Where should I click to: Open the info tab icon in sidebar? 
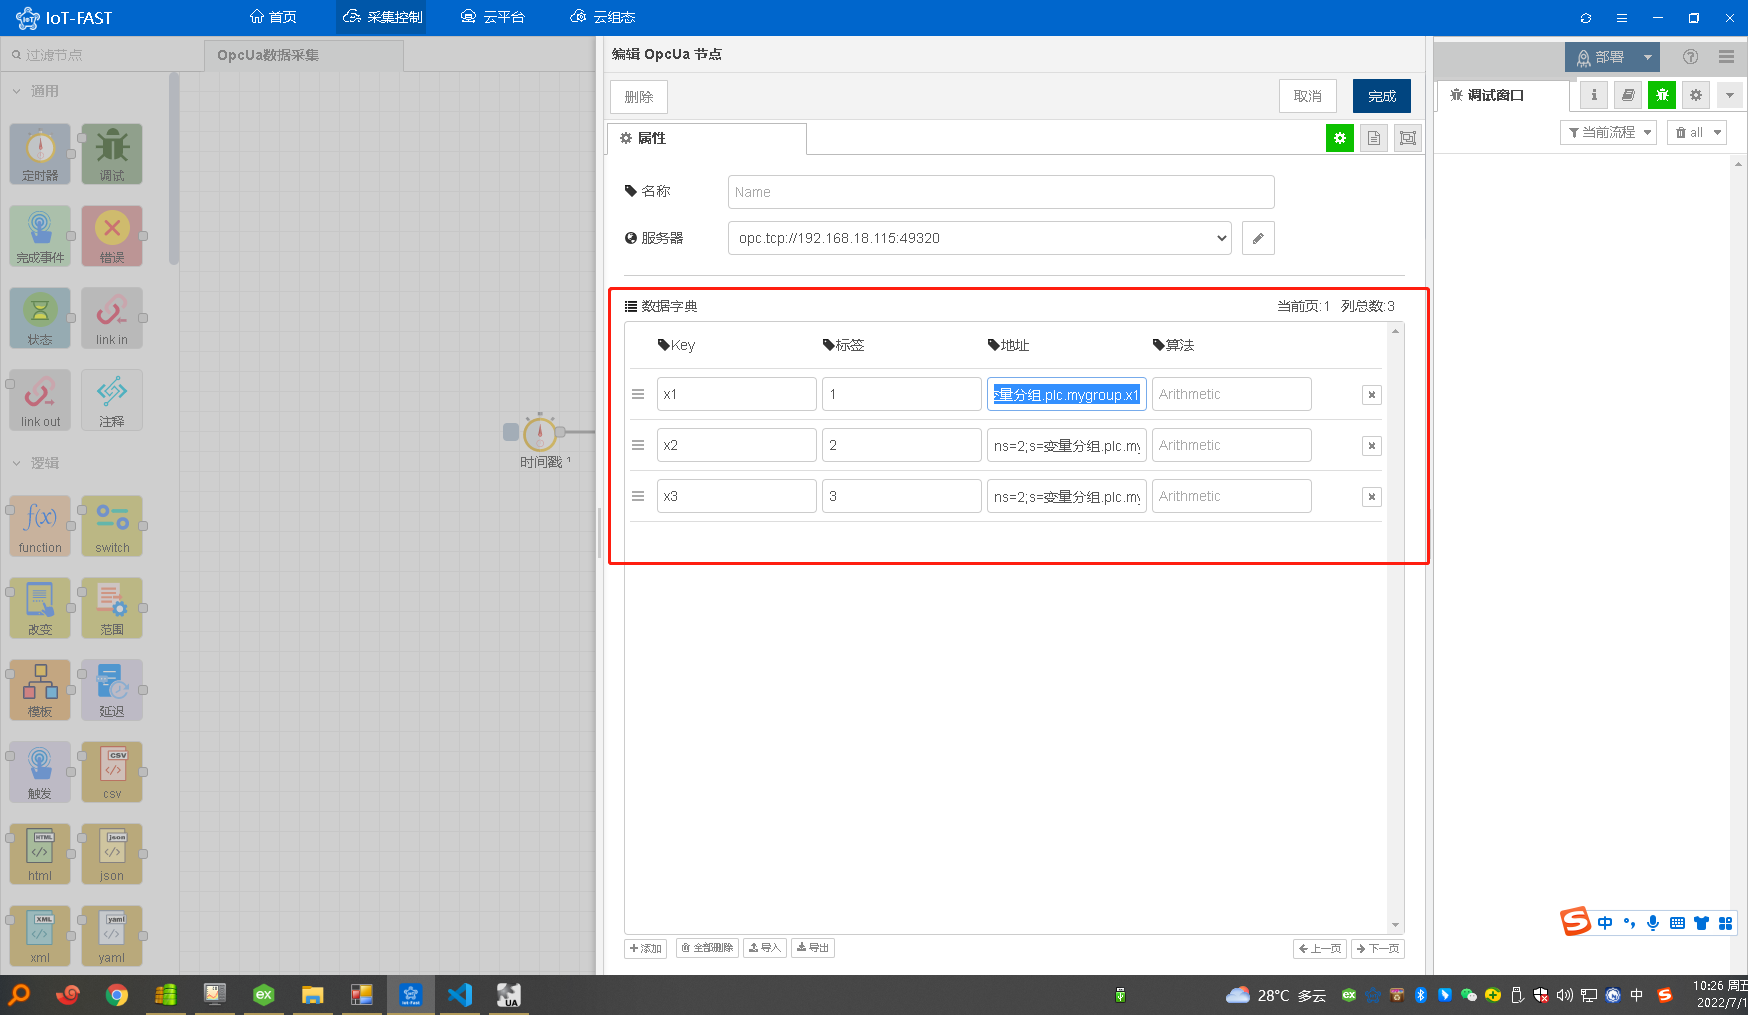(x=1594, y=95)
